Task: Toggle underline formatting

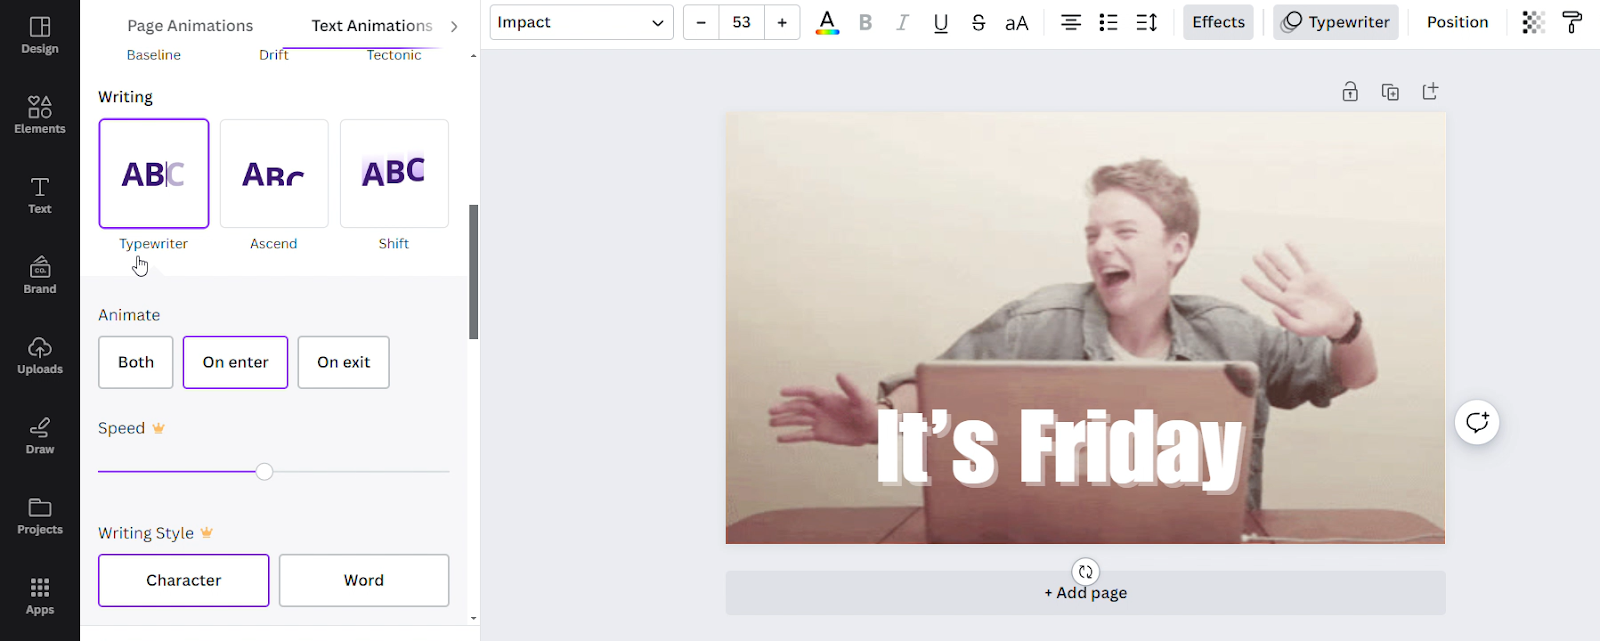Action: tap(941, 22)
